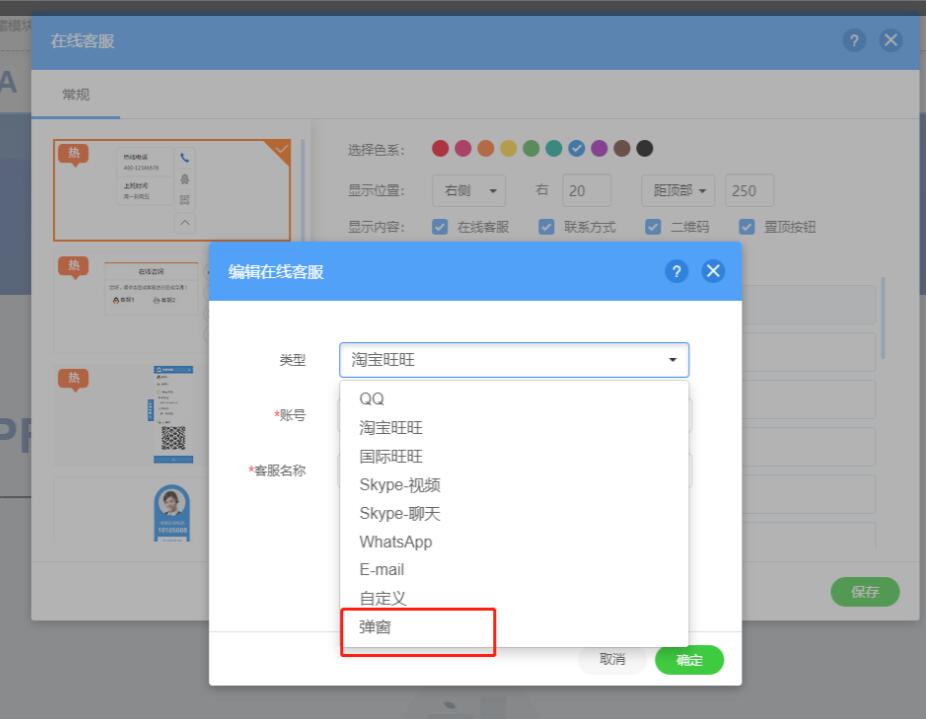Image resolution: width=926 pixels, height=719 pixels.
Task: Open help from the 在线客服 window header
Action: click(854, 40)
